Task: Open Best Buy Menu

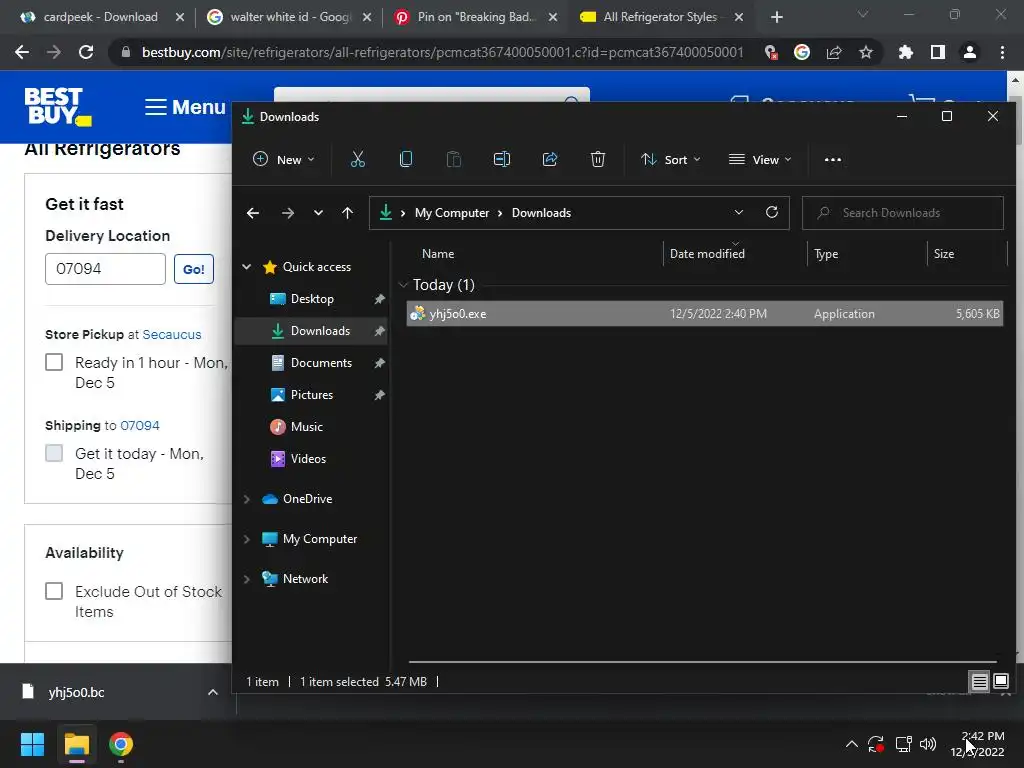Action: pyautogui.click(x=185, y=106)
